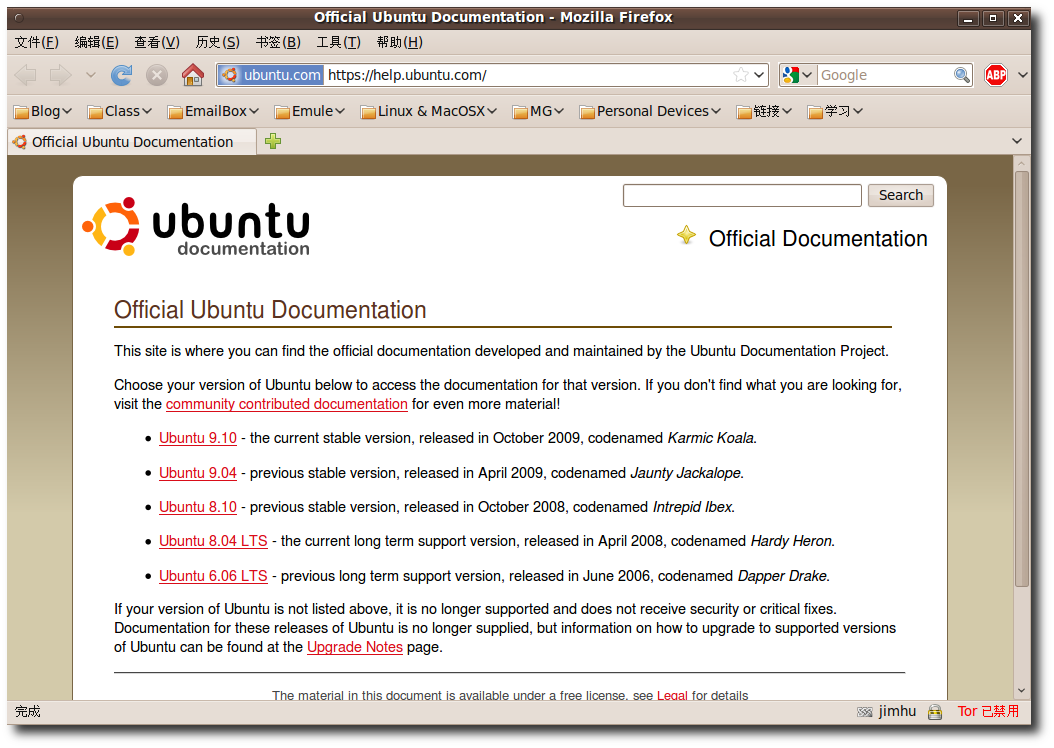This screenshot has width=1054, height=748.
Task: Click the Official Documentation star icon
Action: [686, 235]
